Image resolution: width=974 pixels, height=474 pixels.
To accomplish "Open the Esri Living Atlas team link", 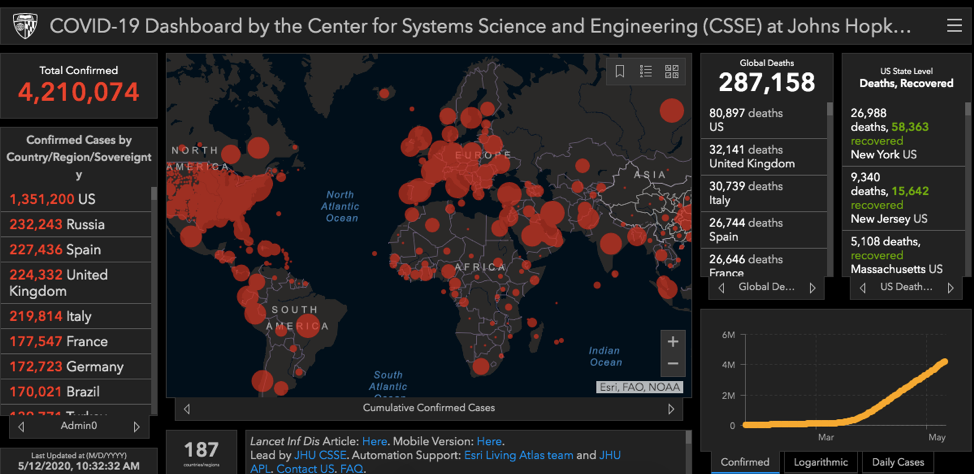I will tap(517, 455).
